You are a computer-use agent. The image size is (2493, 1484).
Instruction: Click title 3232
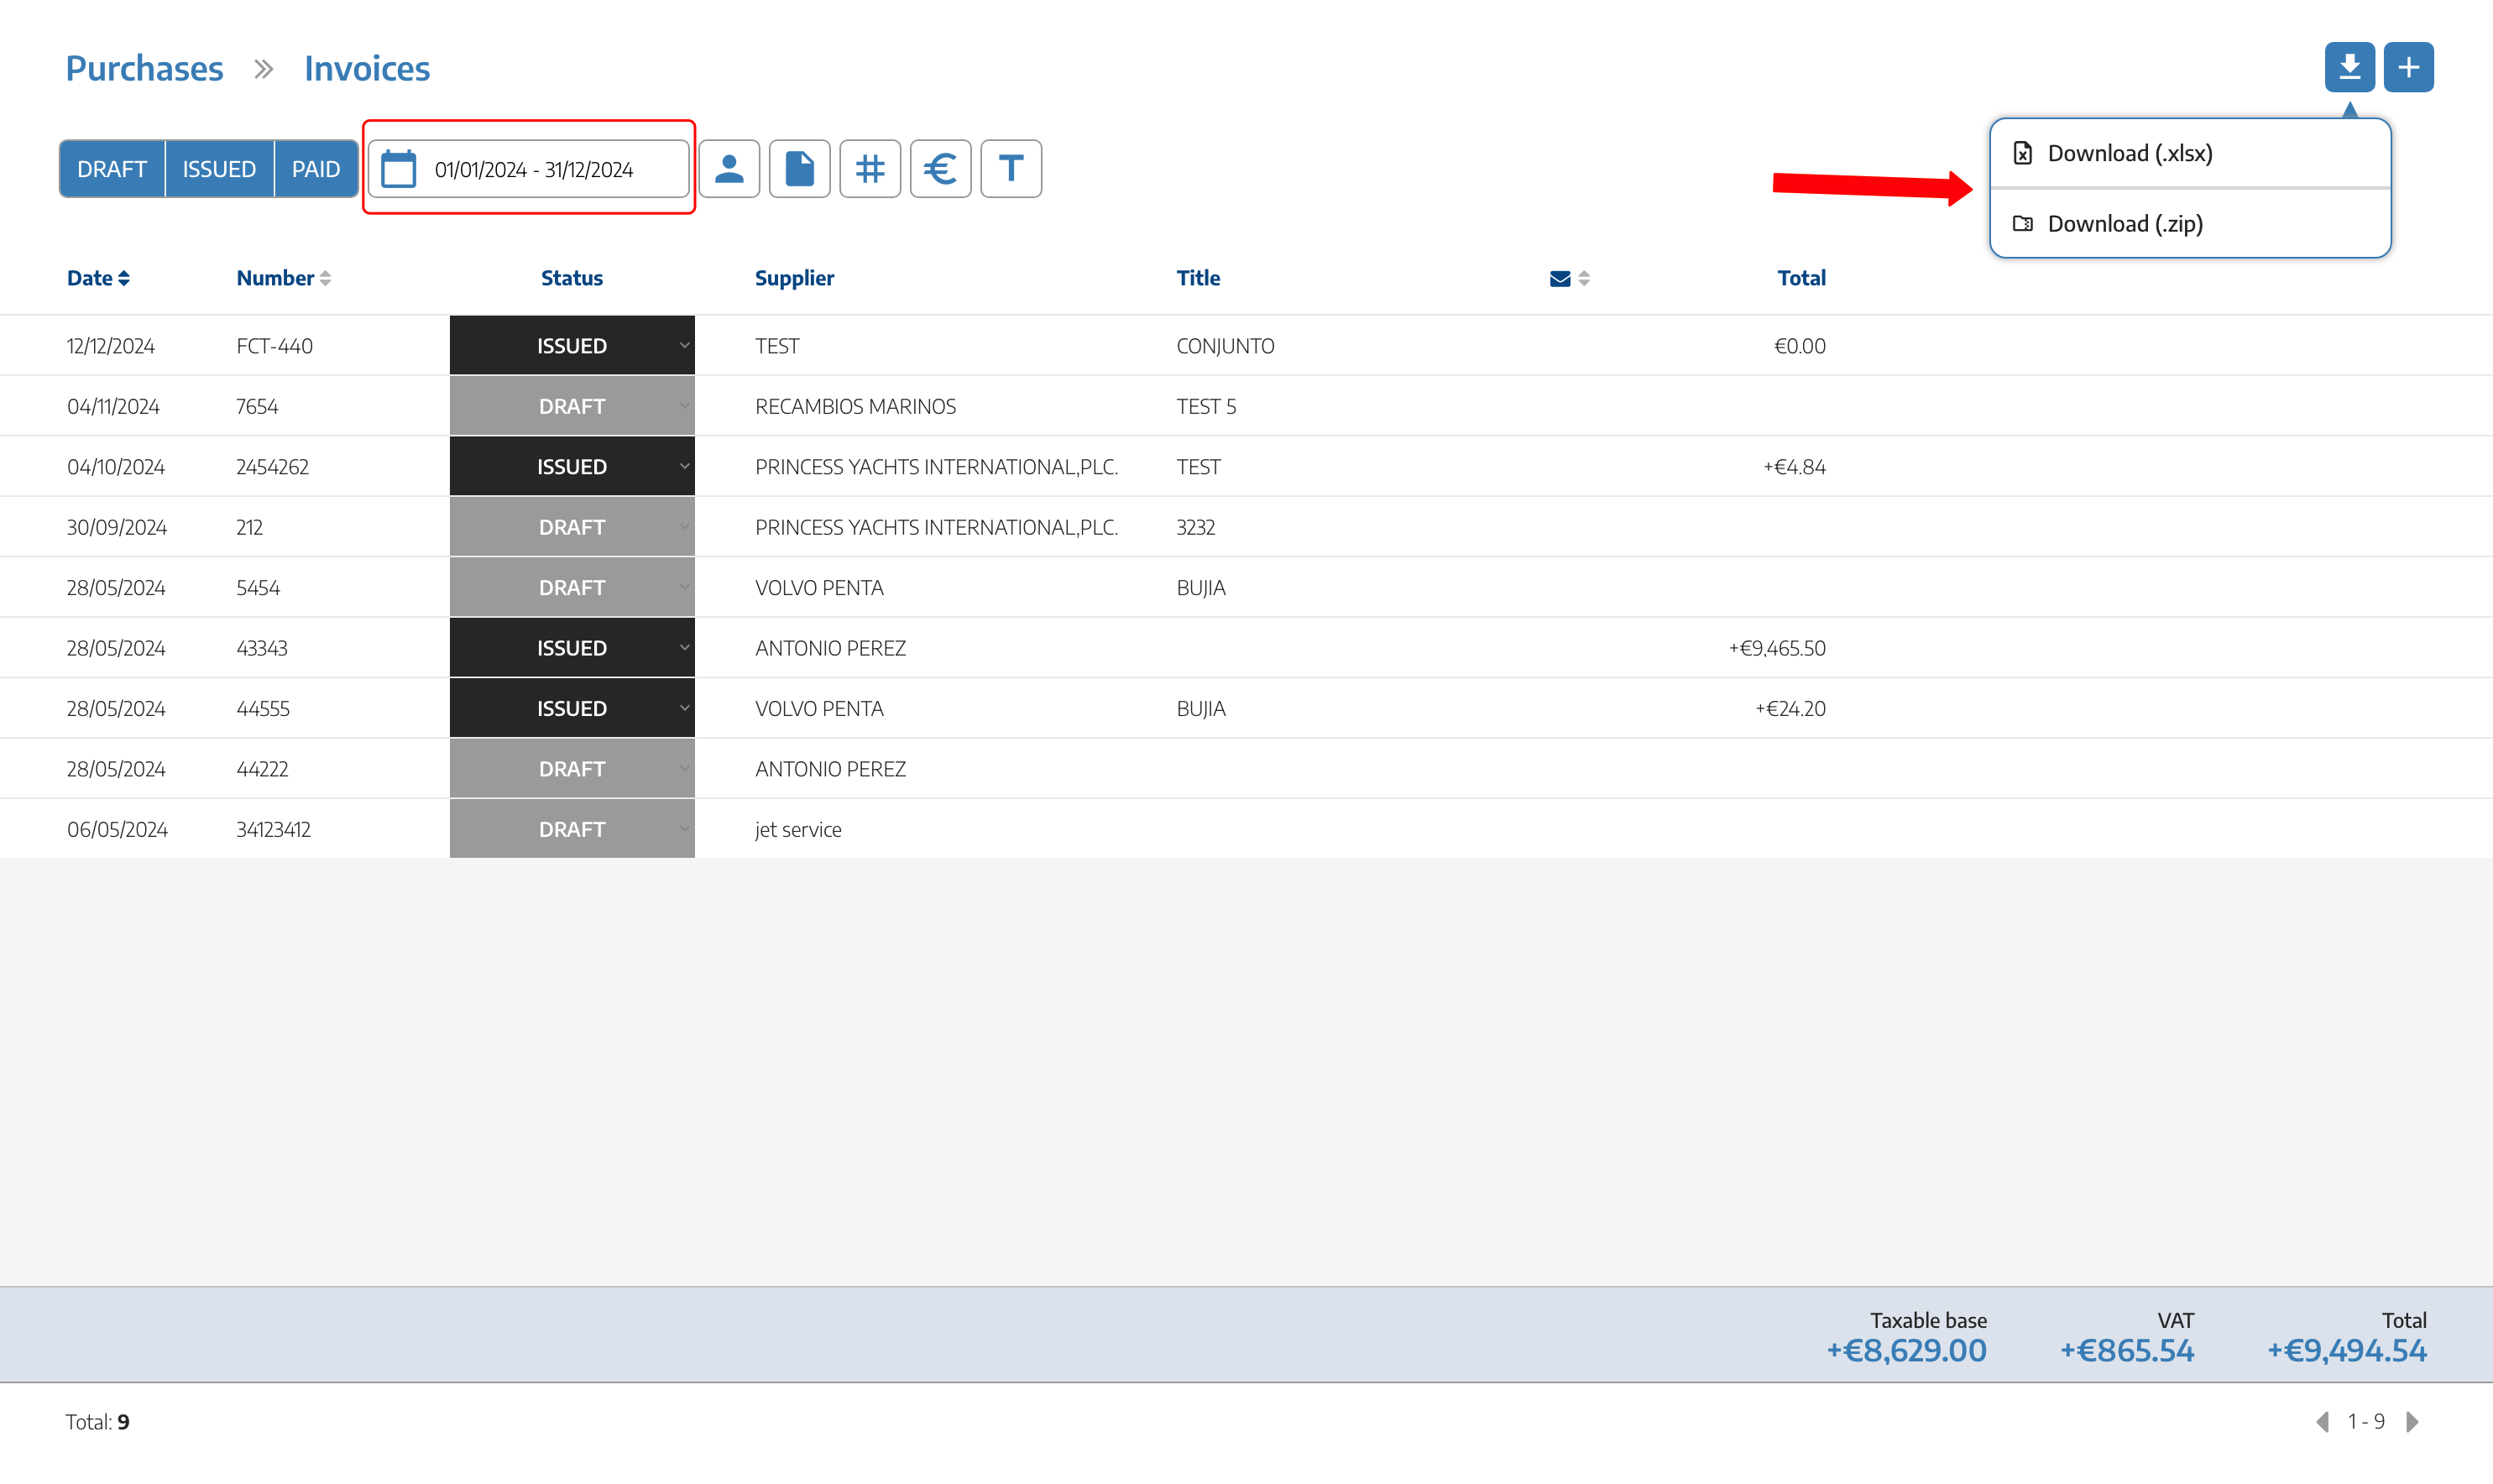[1196, 527]
